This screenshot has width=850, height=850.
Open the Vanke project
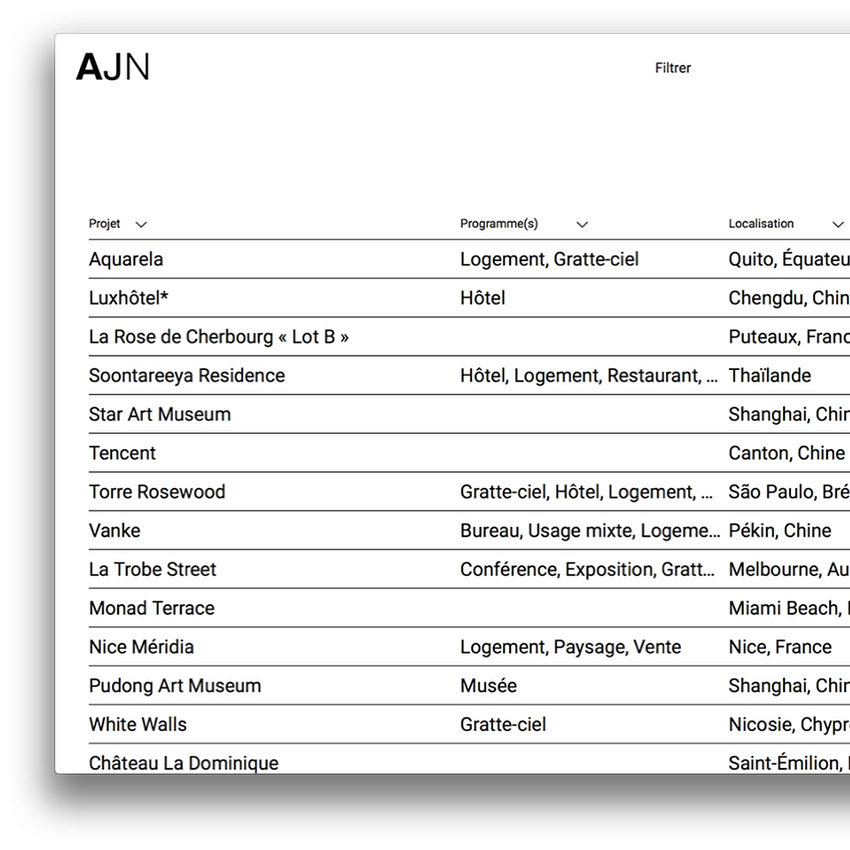click(x=115, y=531)
